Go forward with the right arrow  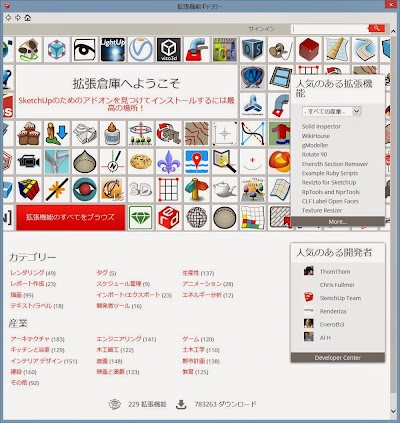point(18,18)
